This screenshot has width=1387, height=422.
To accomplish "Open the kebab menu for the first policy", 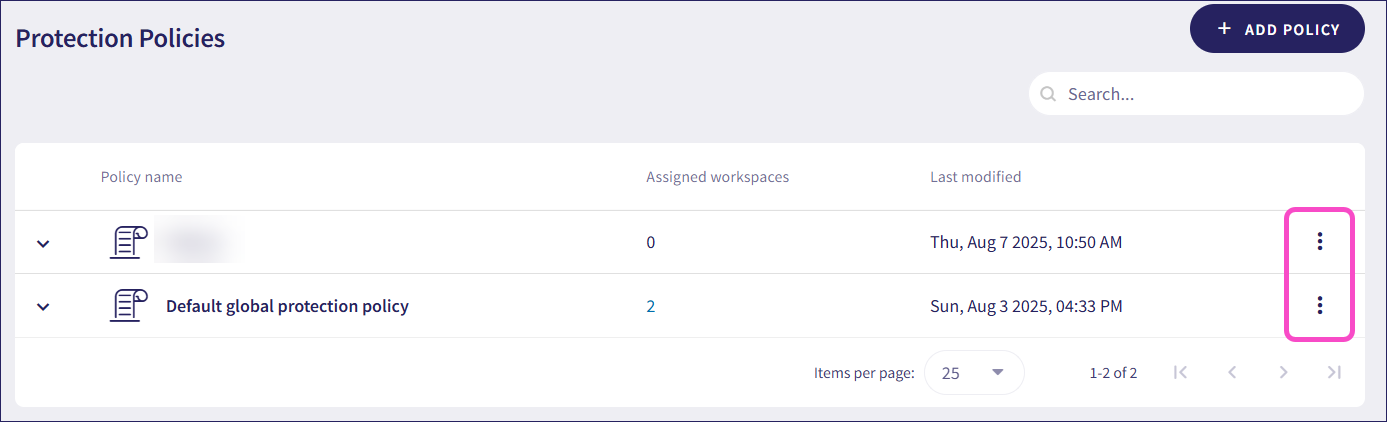I will tap(1319, 241).
